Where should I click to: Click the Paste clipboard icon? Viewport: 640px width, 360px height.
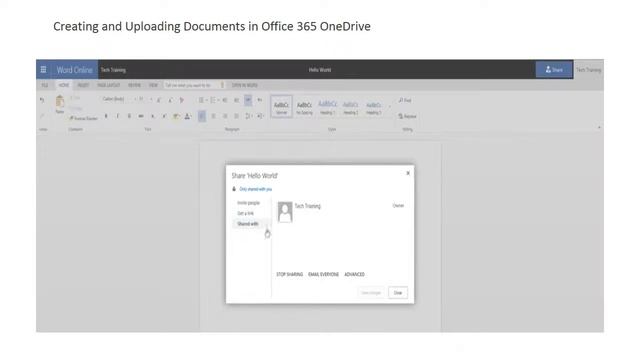pos(60,102)
